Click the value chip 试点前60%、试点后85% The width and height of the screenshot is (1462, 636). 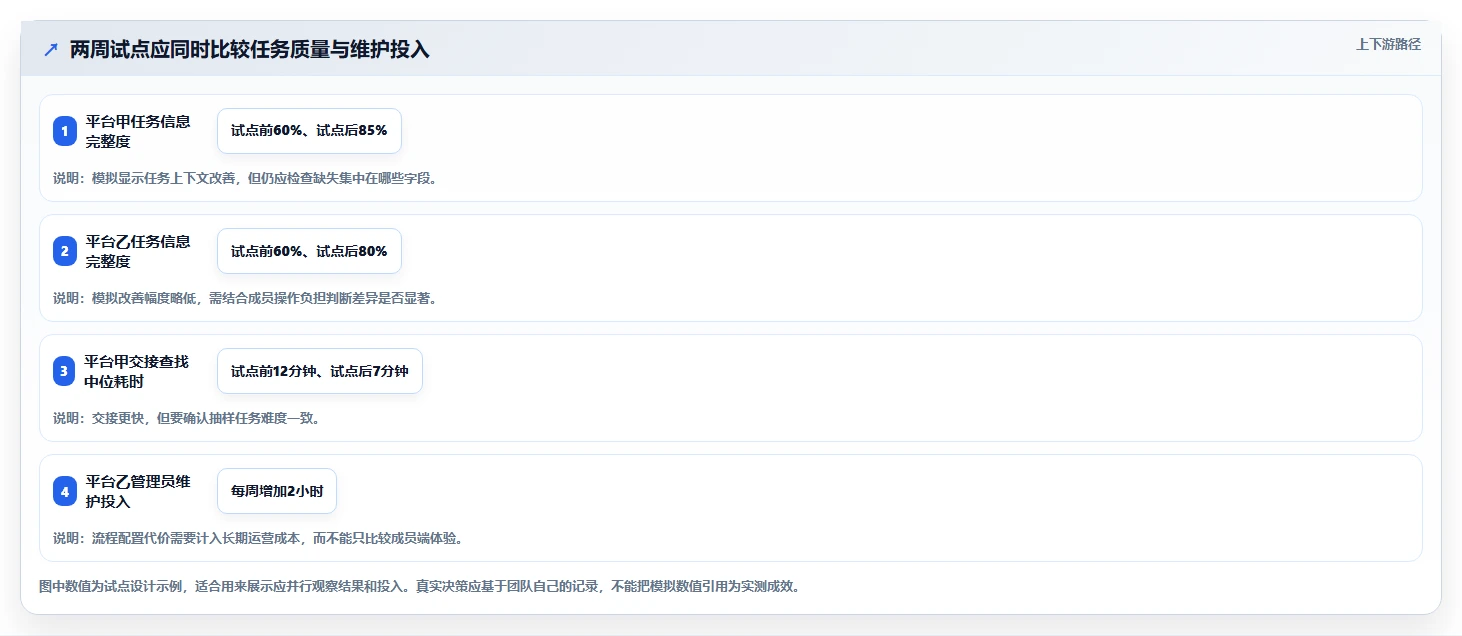(309, 131)
